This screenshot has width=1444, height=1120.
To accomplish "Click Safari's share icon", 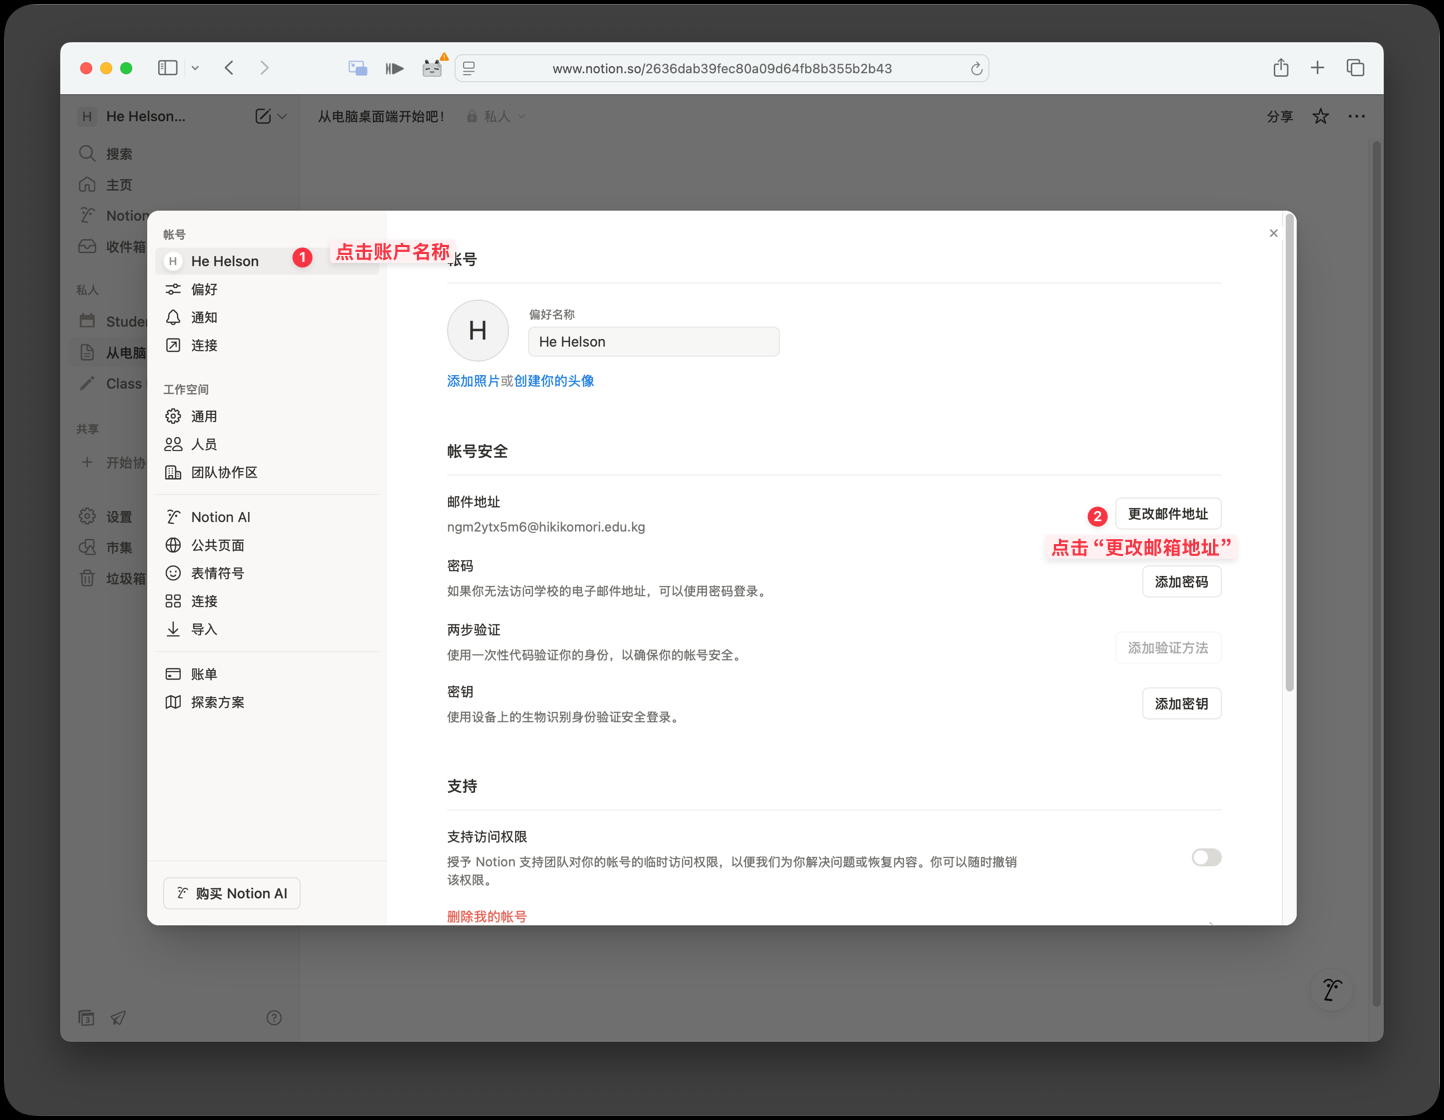I will pos(1281,68).
